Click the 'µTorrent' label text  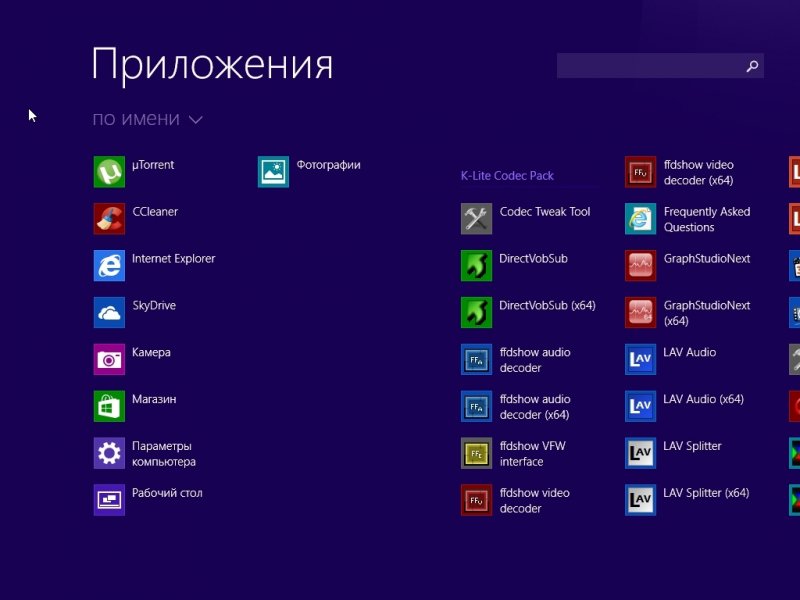pyautogui.click(x=153, y=165)
